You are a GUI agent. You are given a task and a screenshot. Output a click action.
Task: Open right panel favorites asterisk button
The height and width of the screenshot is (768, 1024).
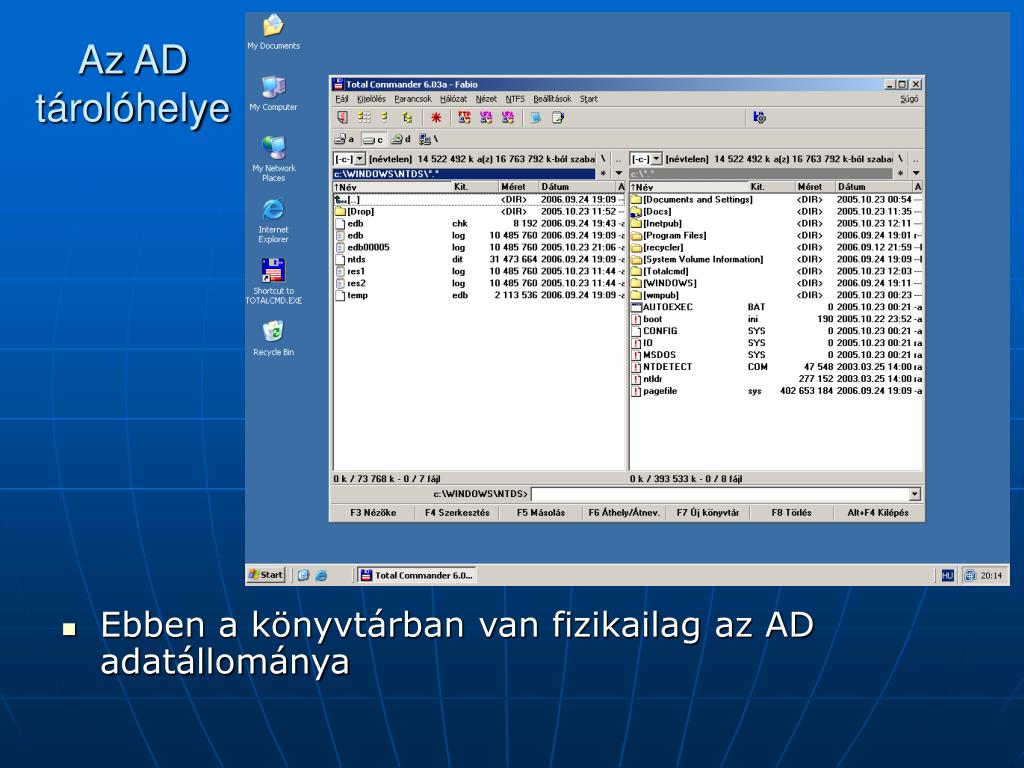pos(900,173)
